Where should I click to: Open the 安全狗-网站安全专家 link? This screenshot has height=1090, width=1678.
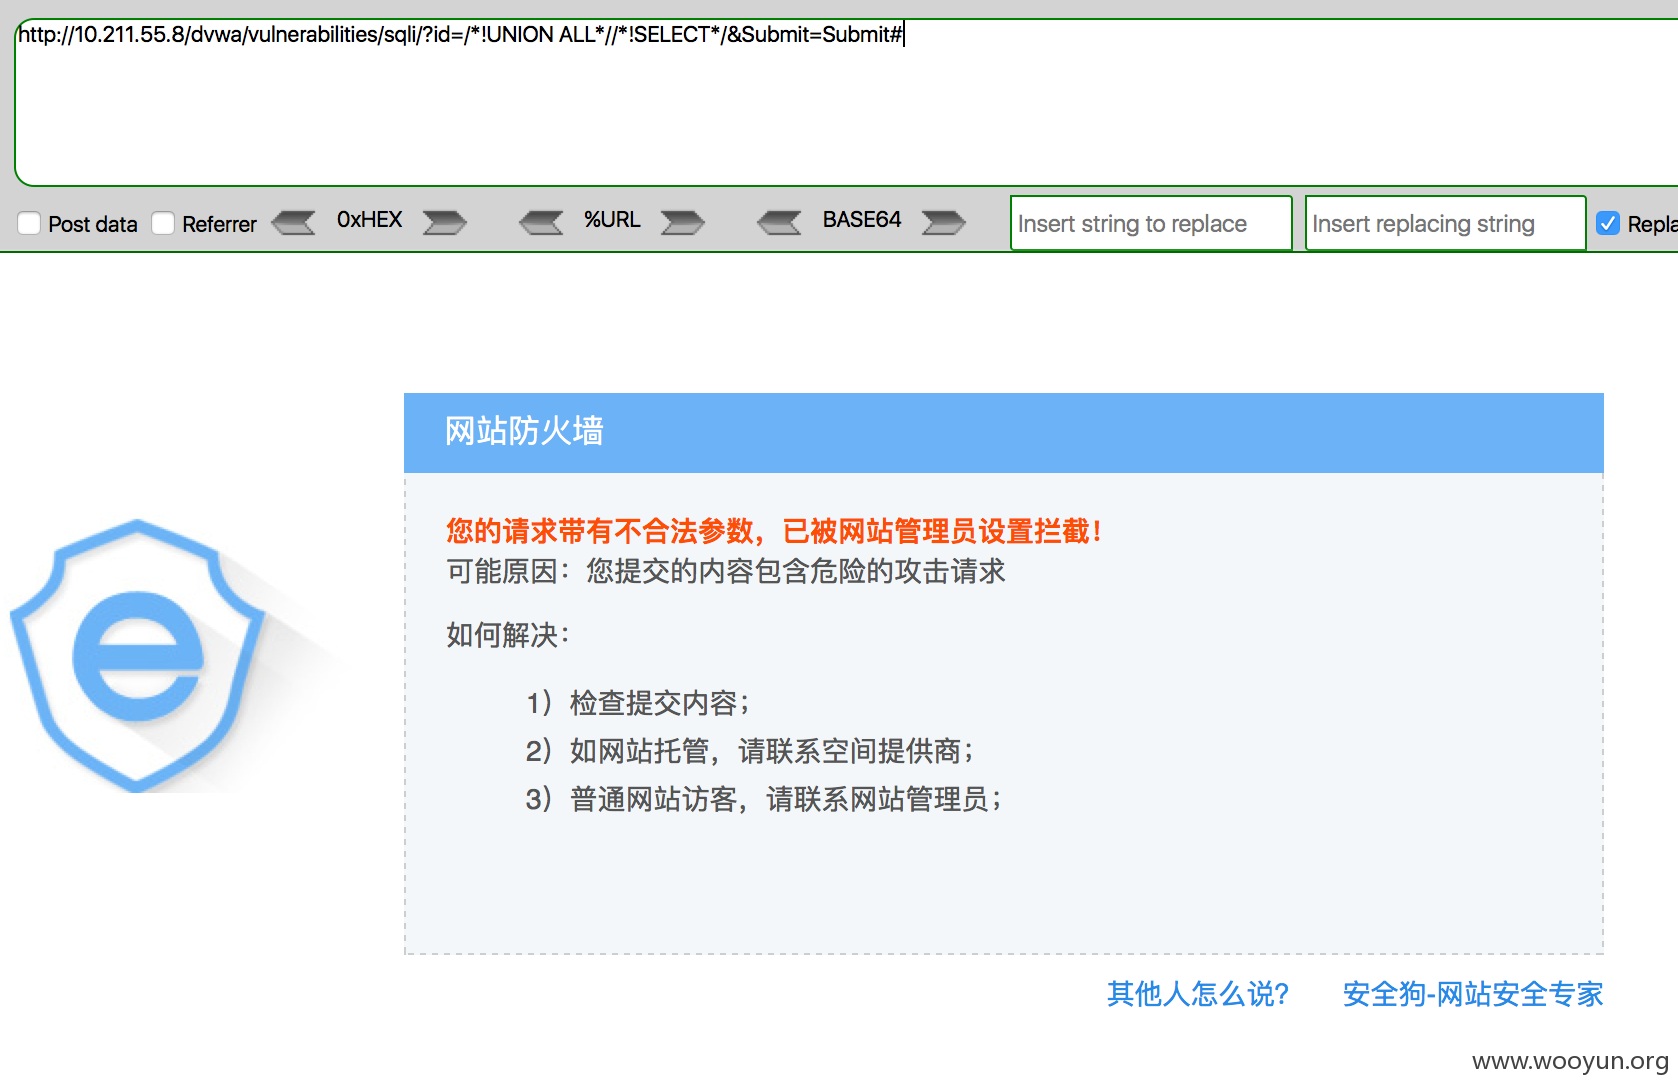click(1473, 993)
